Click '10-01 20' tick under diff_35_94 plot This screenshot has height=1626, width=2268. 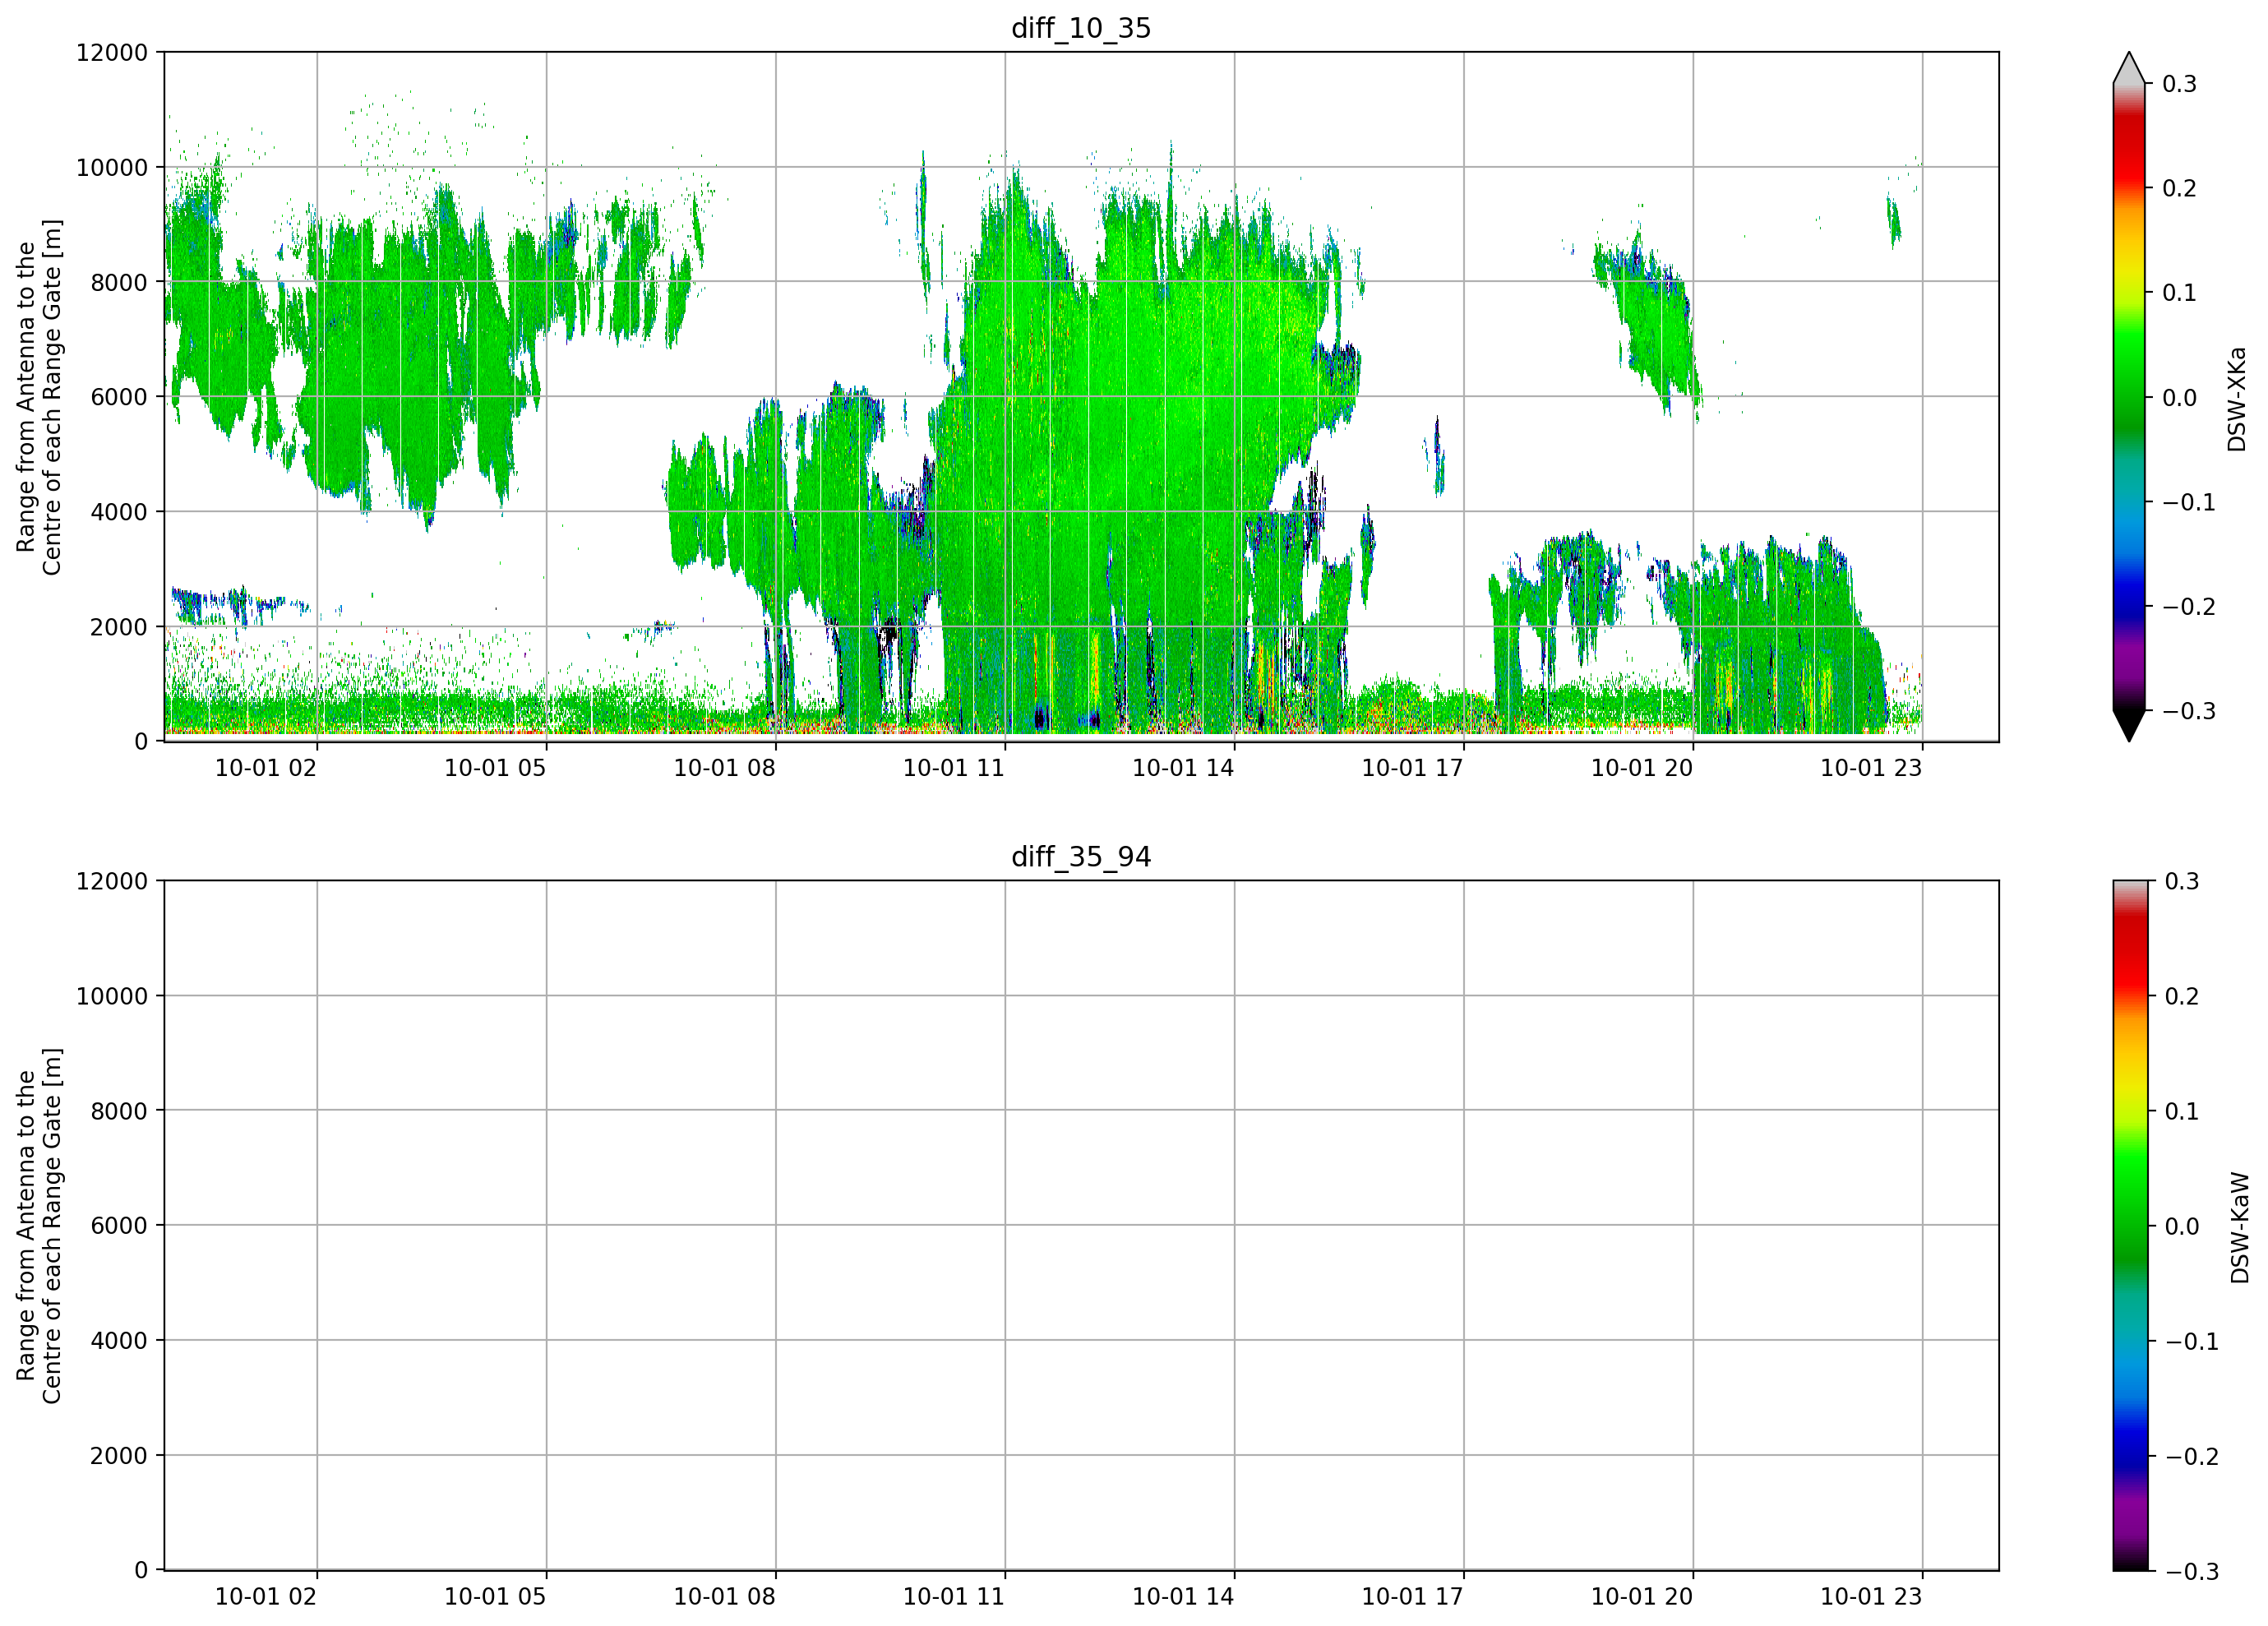[1642, 1597]
